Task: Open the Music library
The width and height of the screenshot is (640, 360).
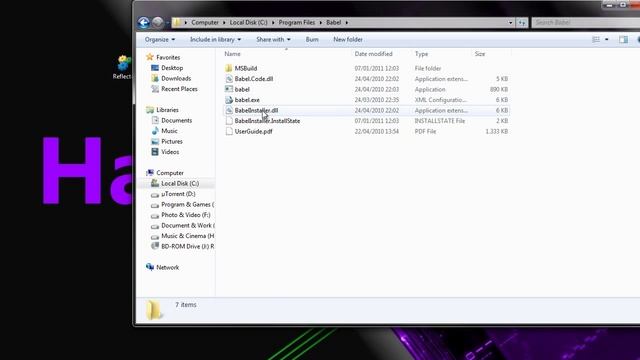Action: (169, 131)
